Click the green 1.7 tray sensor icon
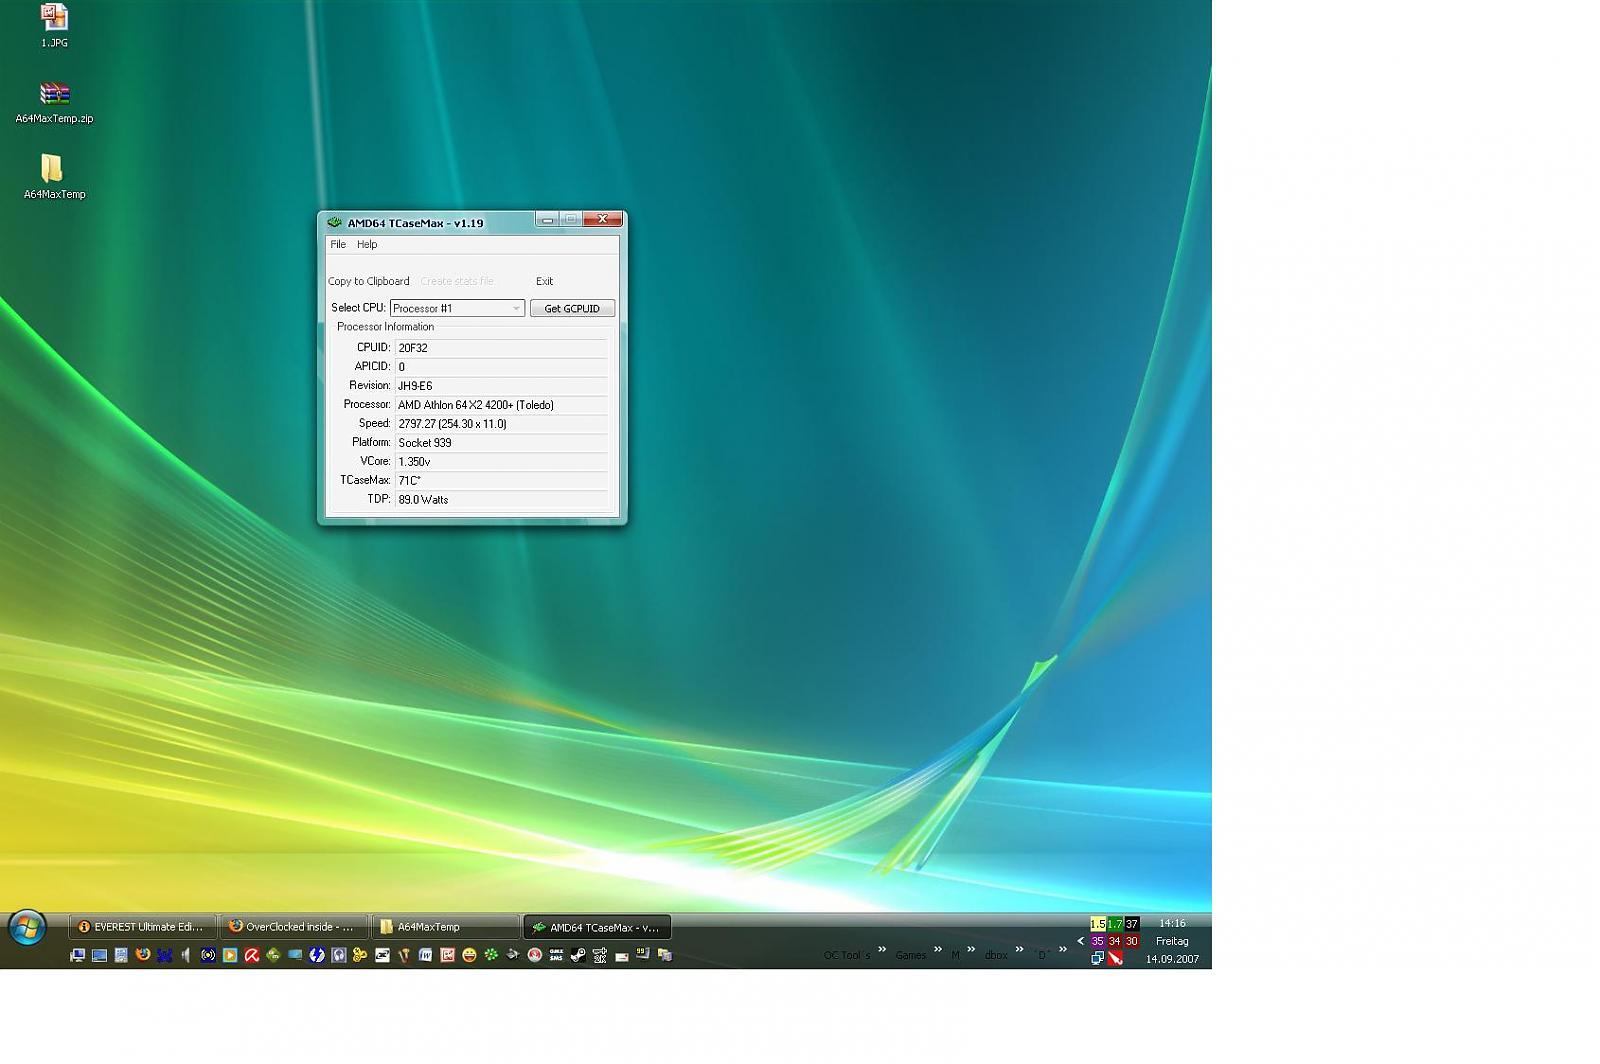Image resolution: width=1600 pixels, height=1064 pixels. click(x=1115, y=924)
